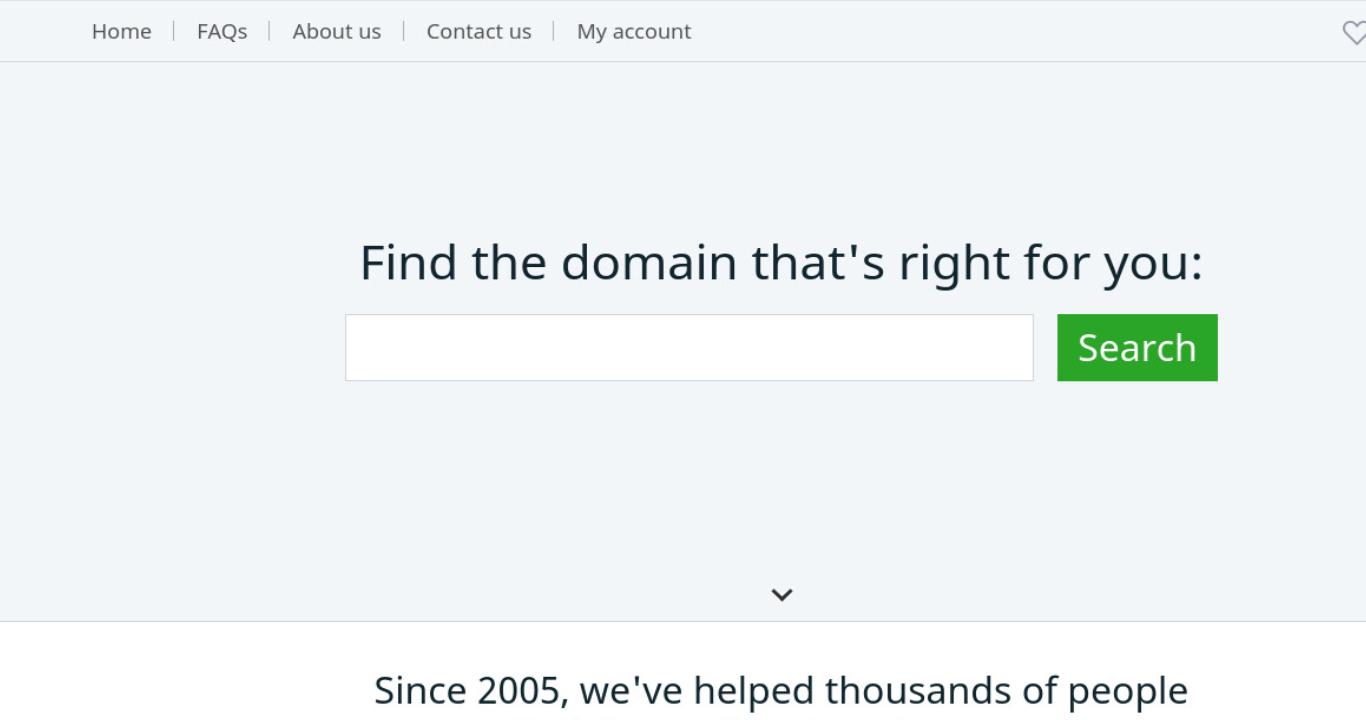The width and height of the screenshot is (1366, 720).
Task: Choose FAQs in the top navigation
Action: pos(222,32)
